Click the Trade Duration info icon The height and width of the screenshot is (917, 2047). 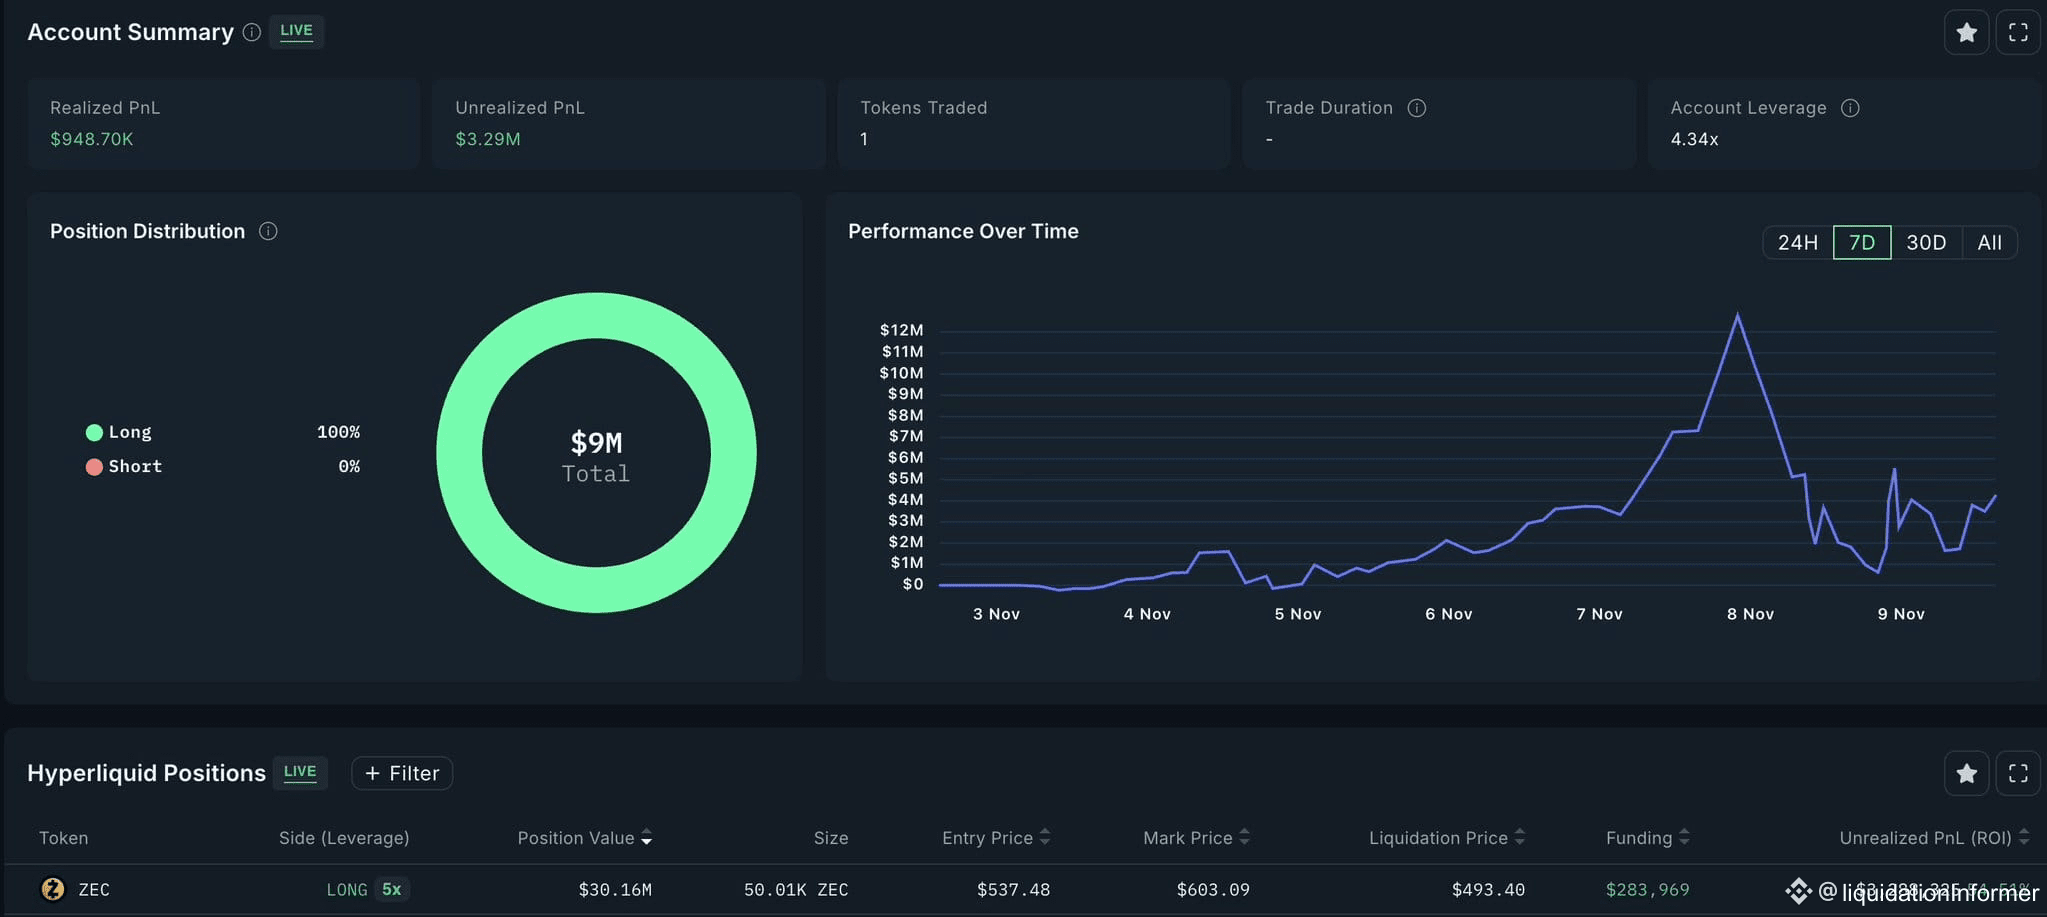pyautogui.click(x=1416, y=108)
